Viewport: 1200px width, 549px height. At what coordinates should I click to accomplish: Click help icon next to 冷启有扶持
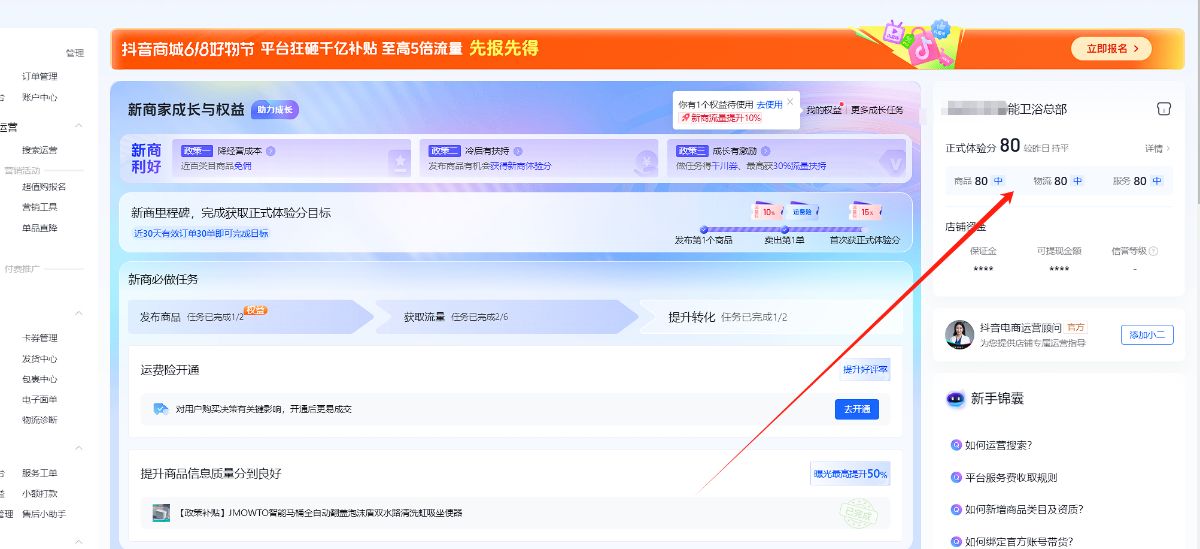(x=519, y=152)
